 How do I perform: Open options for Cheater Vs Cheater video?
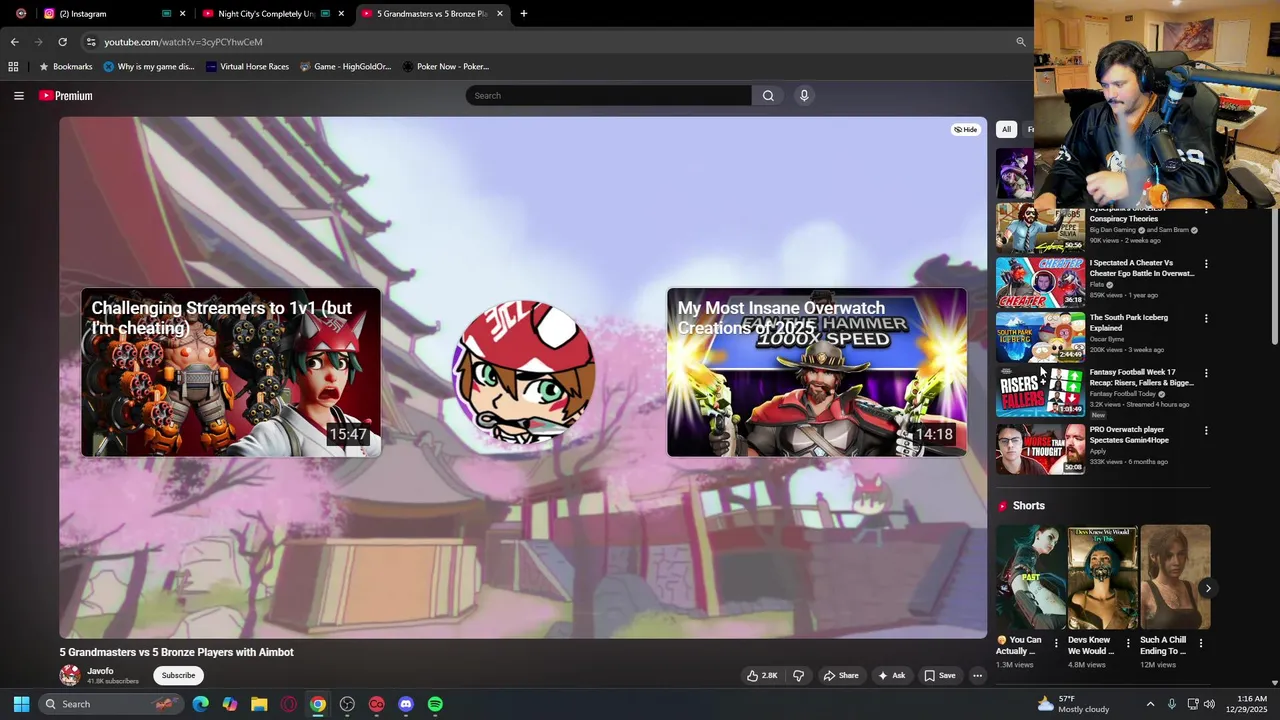coord(1206,265)
